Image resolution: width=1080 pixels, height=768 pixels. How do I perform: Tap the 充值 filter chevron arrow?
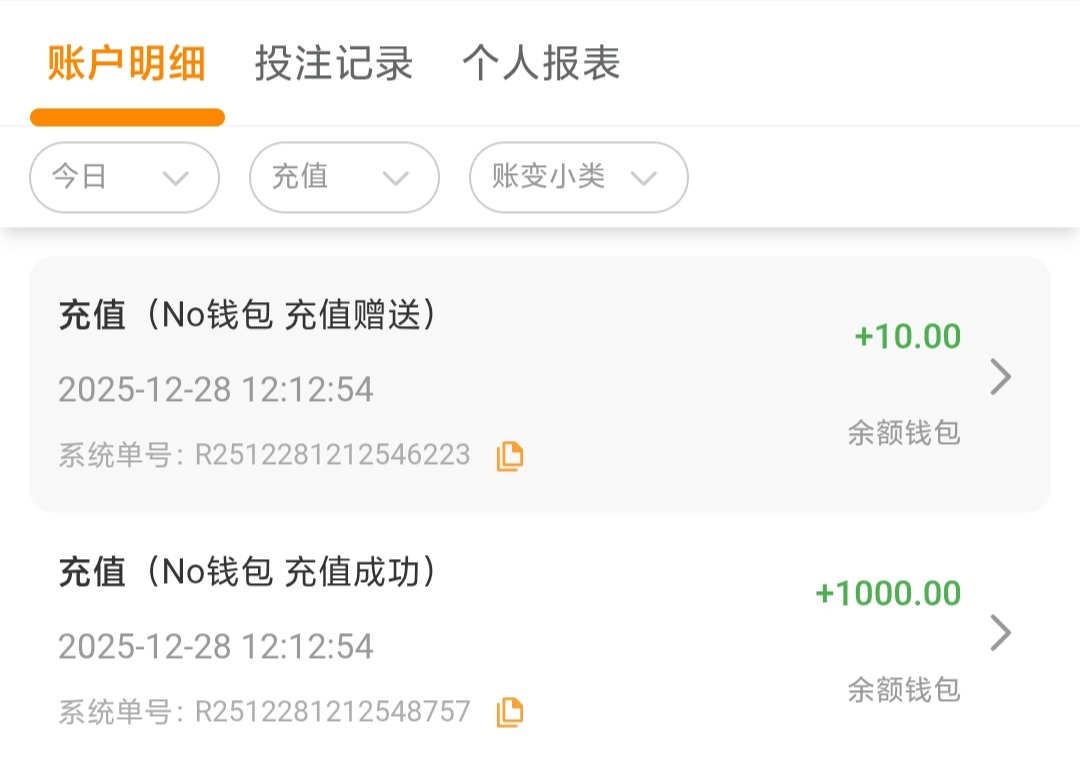point(396,178)
